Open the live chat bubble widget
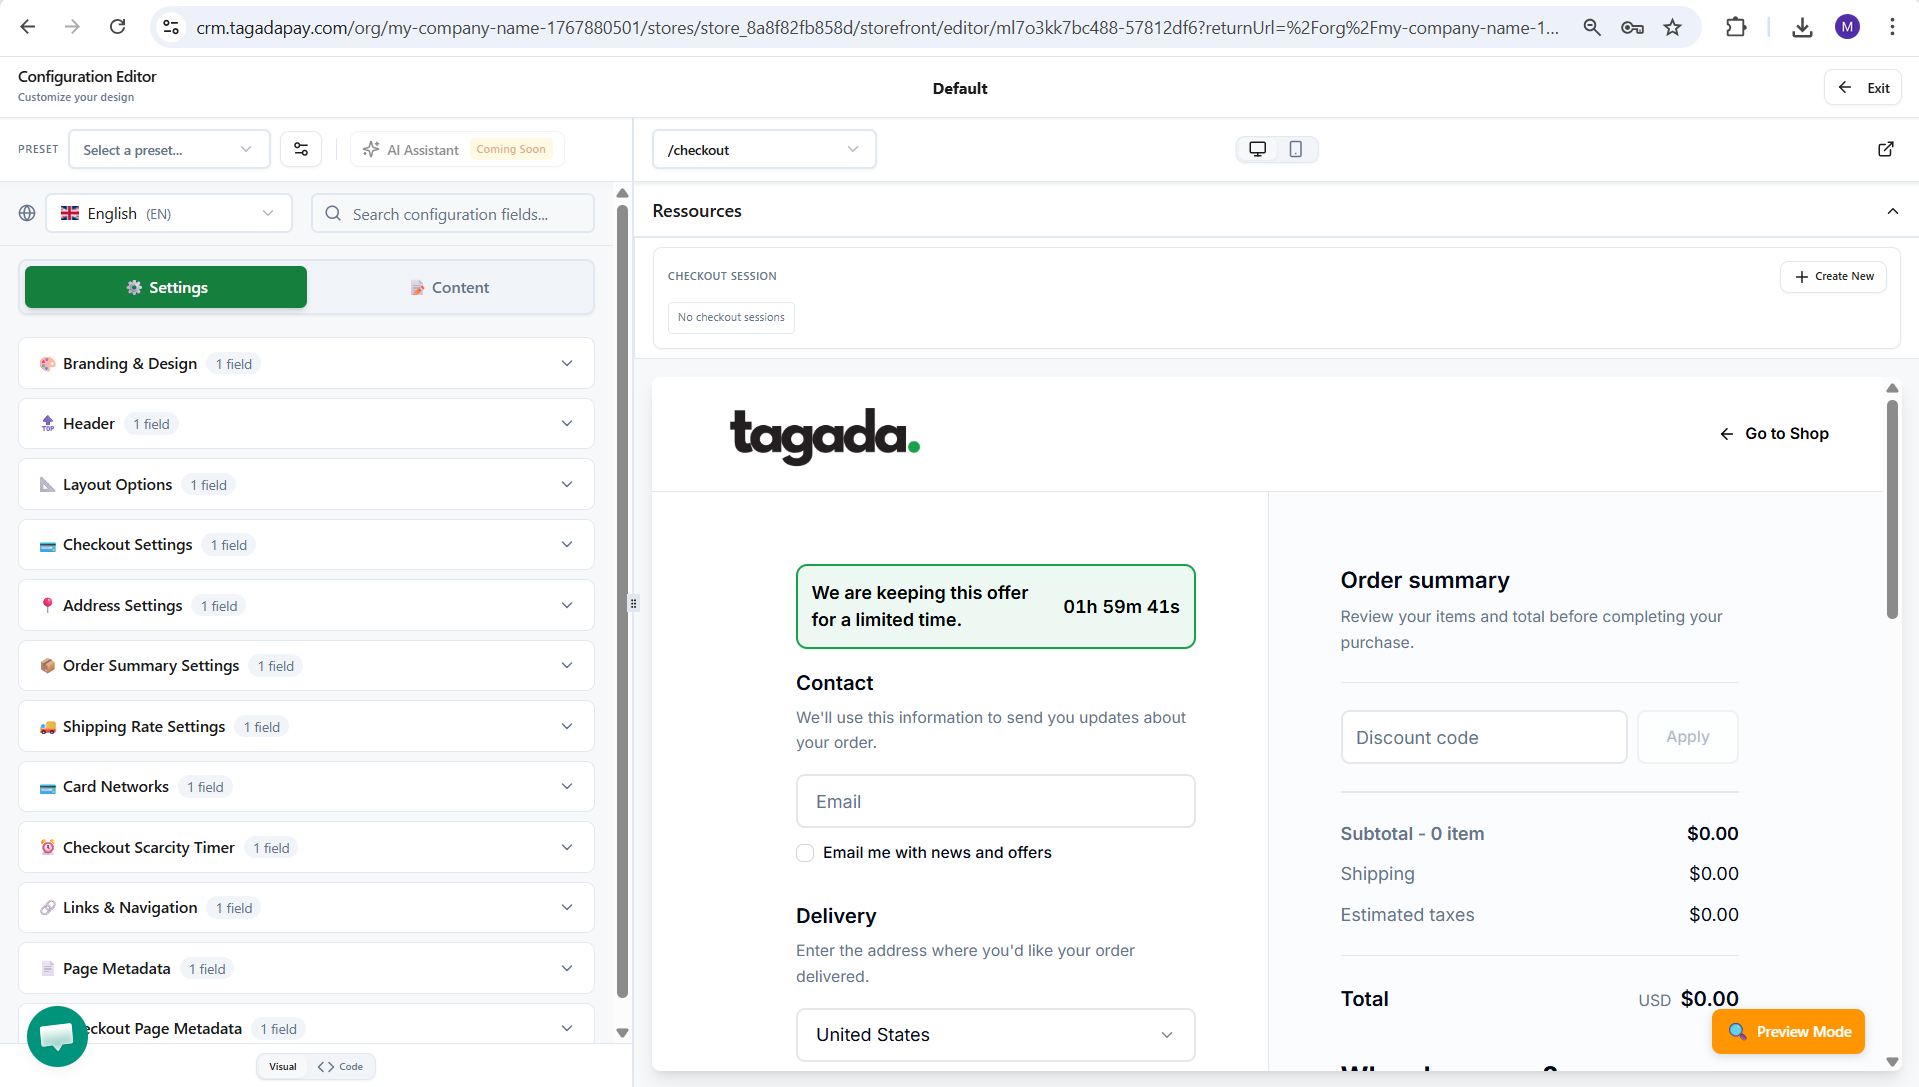This screenshot has width=1919, height=1087. click(x=57, y=1036)
